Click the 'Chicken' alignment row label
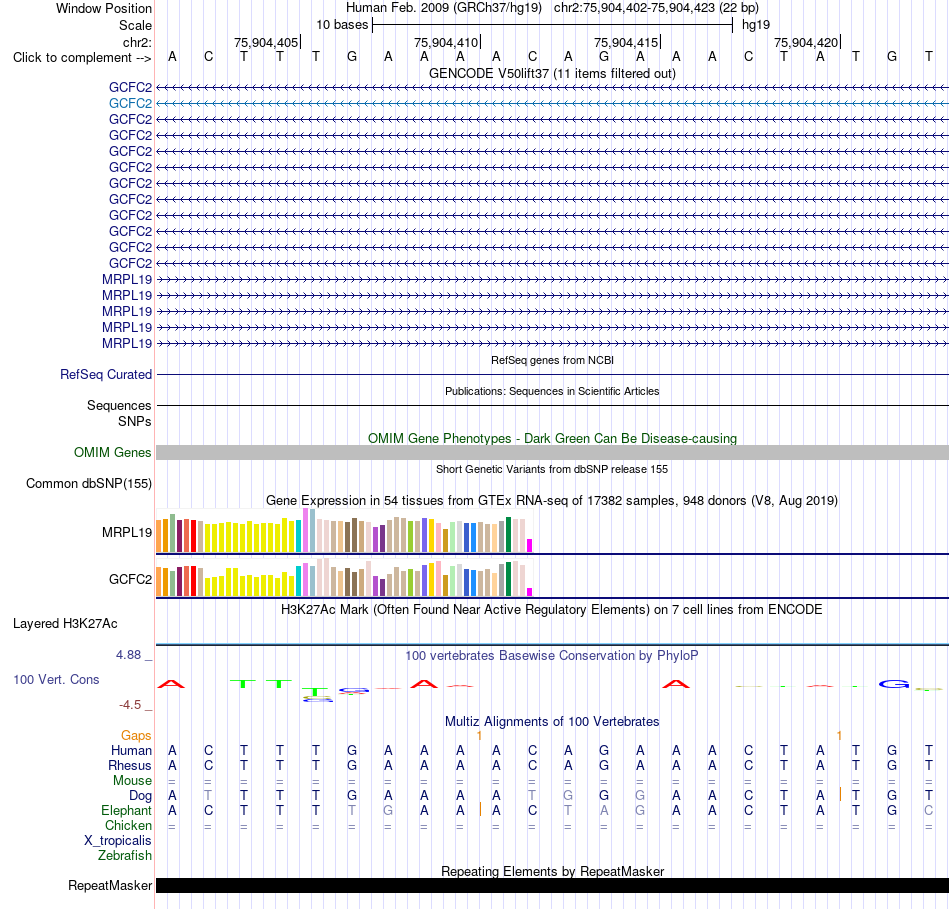 [x=128, y=825]
